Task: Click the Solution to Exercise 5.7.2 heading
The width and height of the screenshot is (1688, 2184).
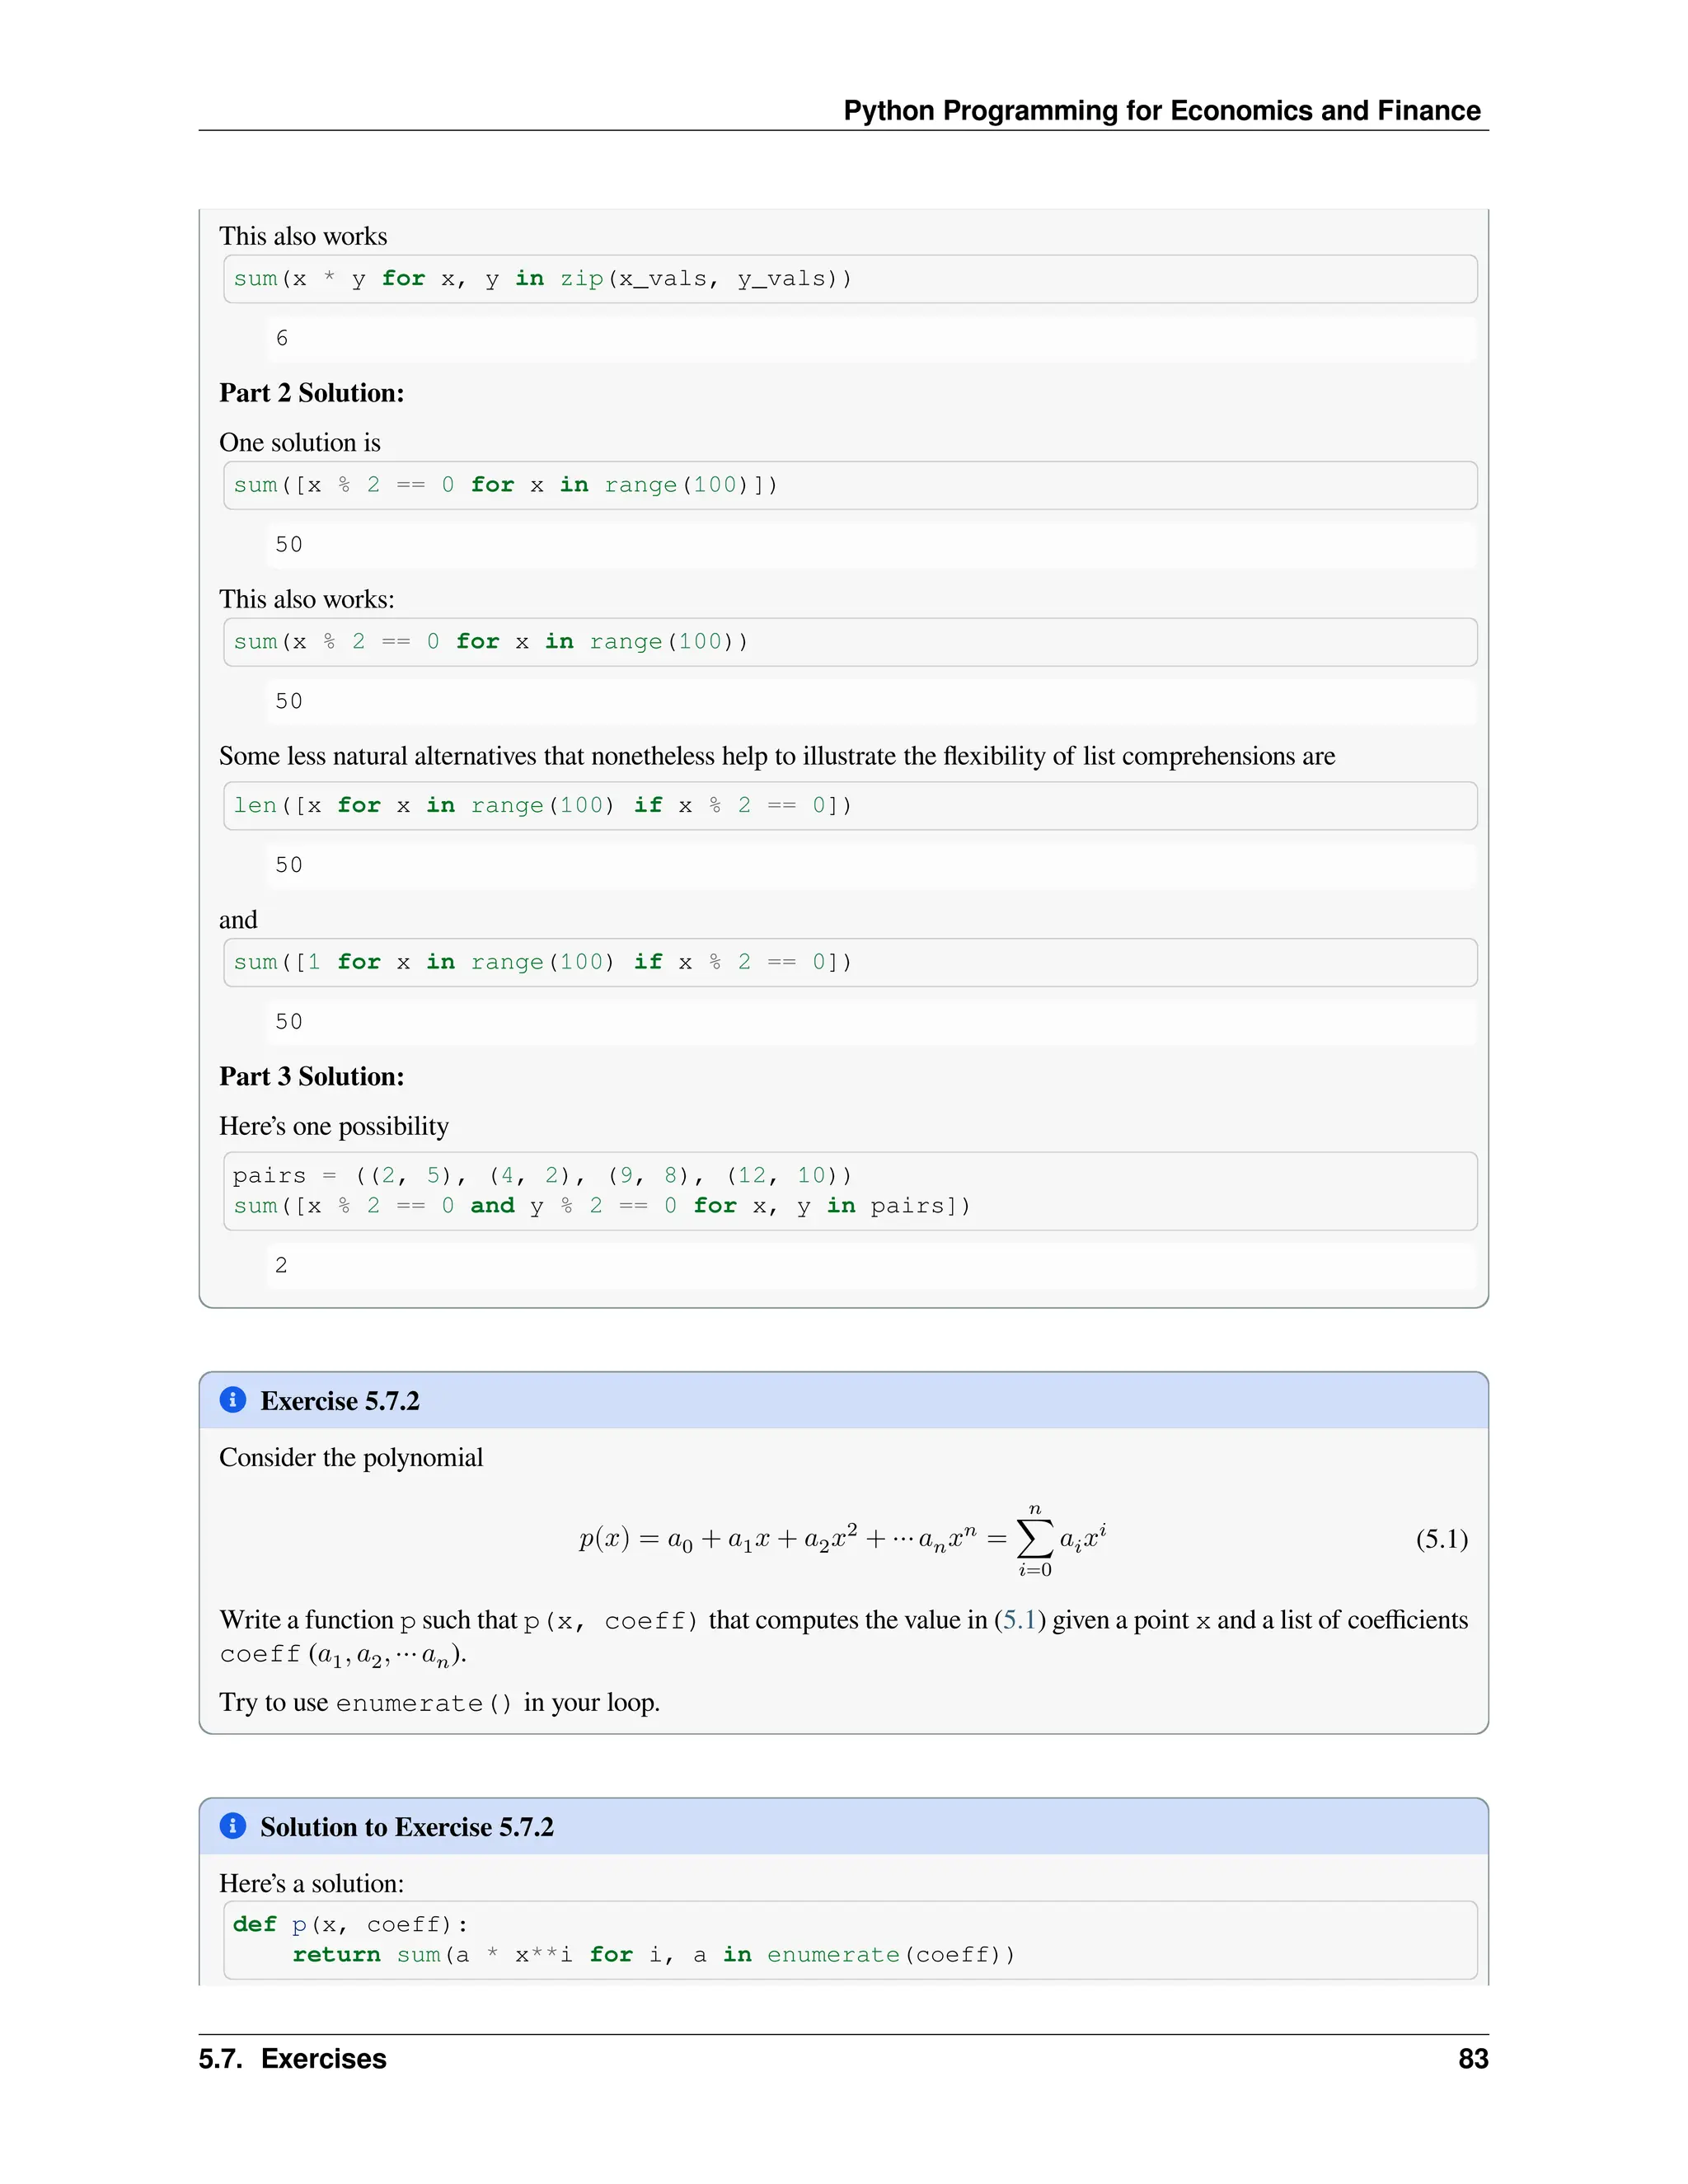Action: [x=407, y=1826]
